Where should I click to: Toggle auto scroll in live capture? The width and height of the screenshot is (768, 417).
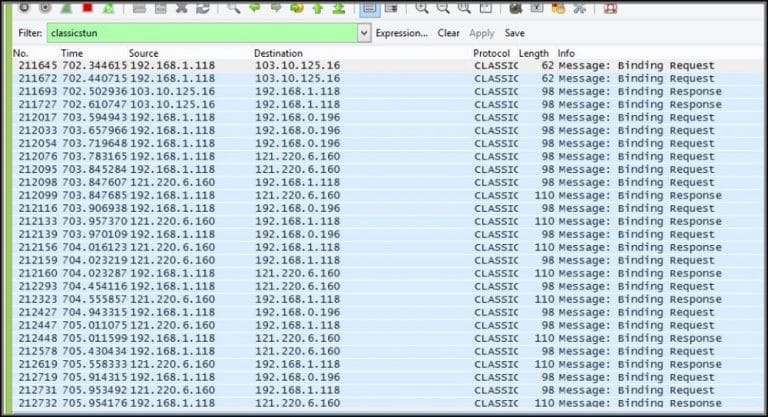click(x=391, y=7)
